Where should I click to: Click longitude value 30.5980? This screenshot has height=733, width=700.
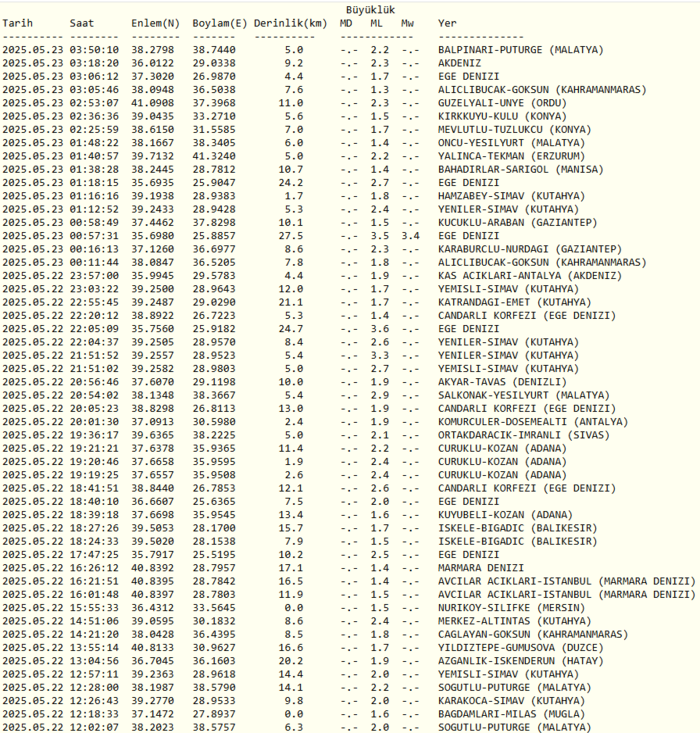214,422
